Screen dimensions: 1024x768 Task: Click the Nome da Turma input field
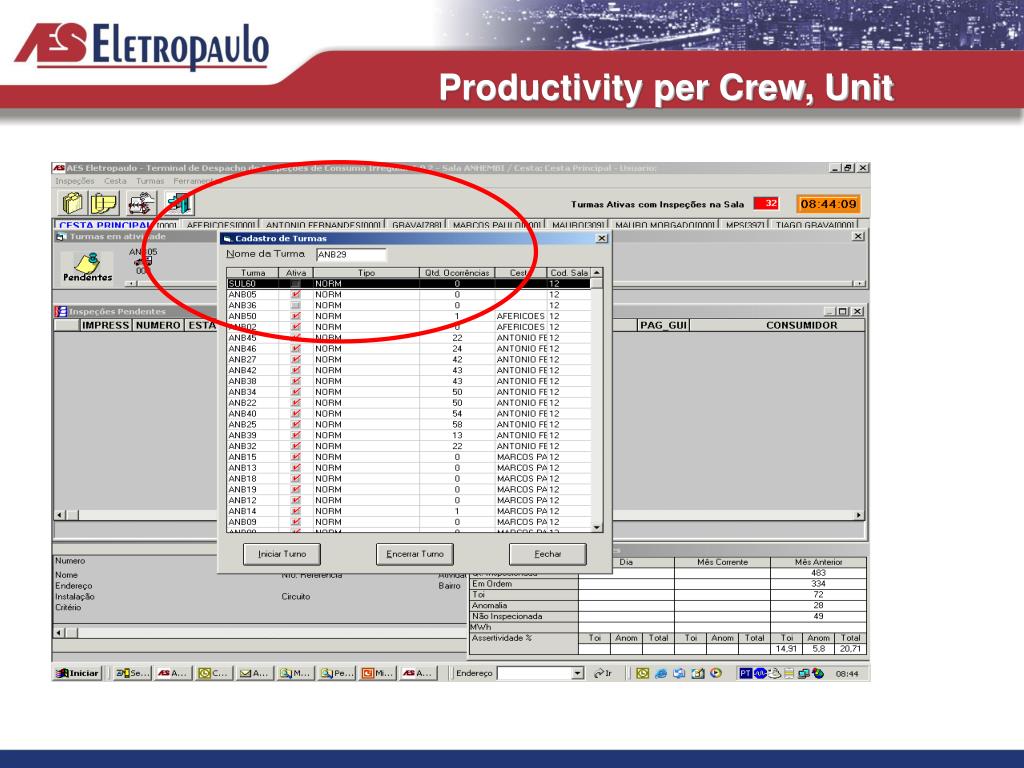tap(351, 255)
